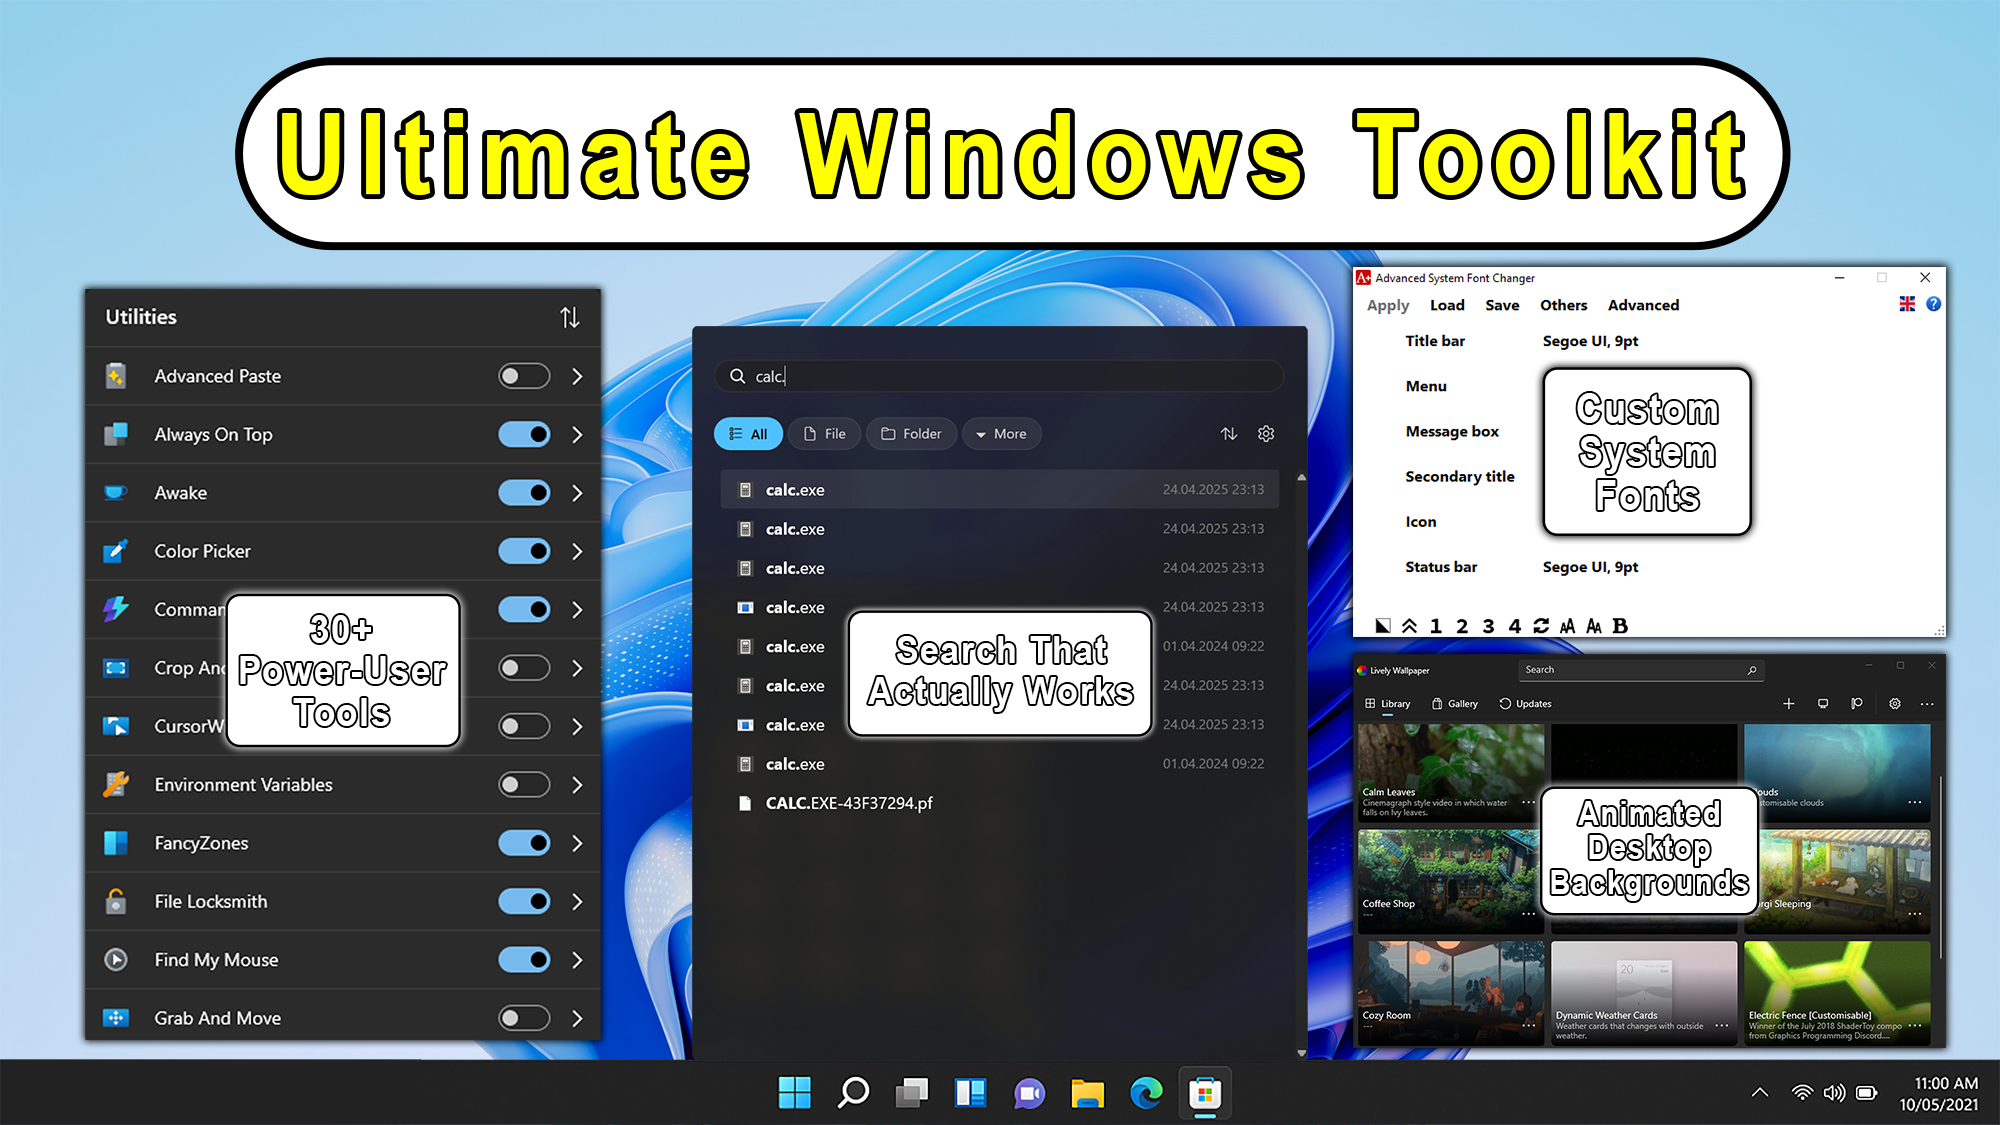
Task: Open the More filter dropdown in search
Action: click(1002, 434)
